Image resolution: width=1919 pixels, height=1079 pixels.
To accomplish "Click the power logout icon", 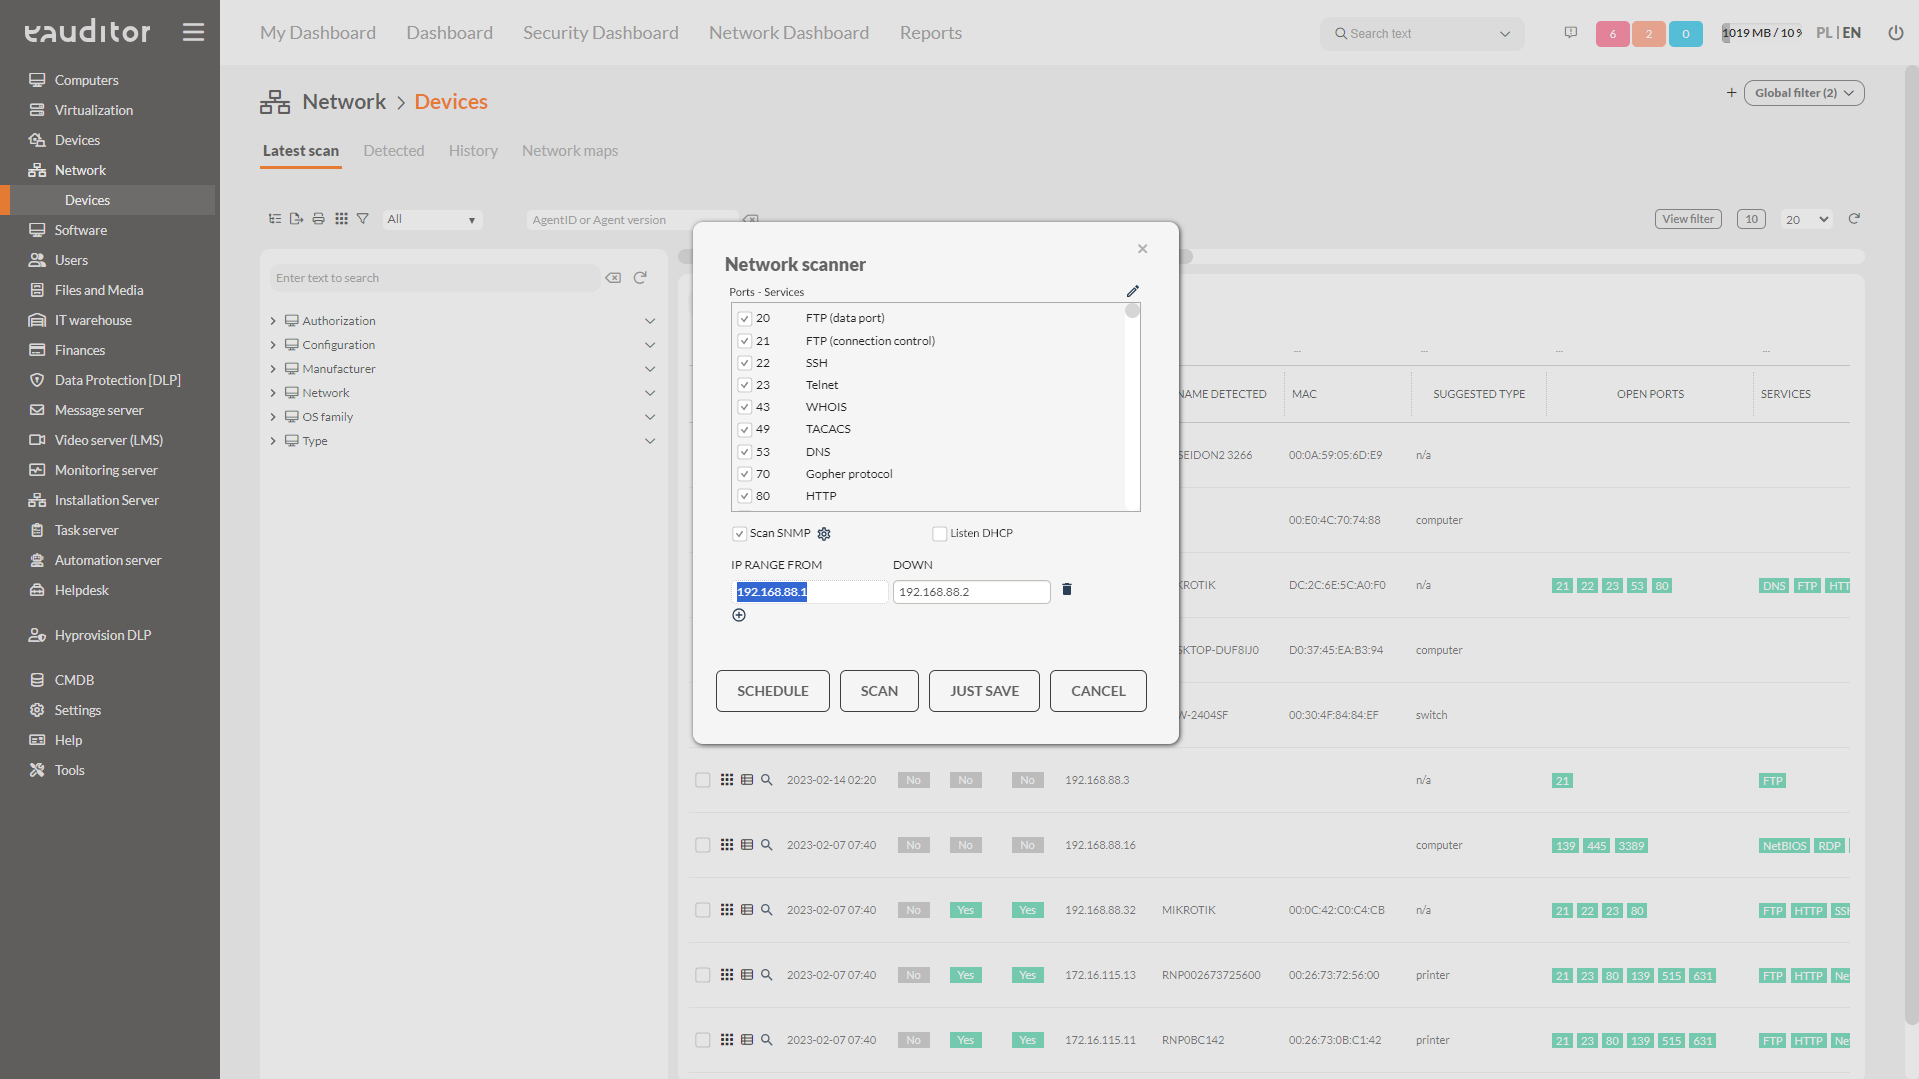I will point(1895,33).
